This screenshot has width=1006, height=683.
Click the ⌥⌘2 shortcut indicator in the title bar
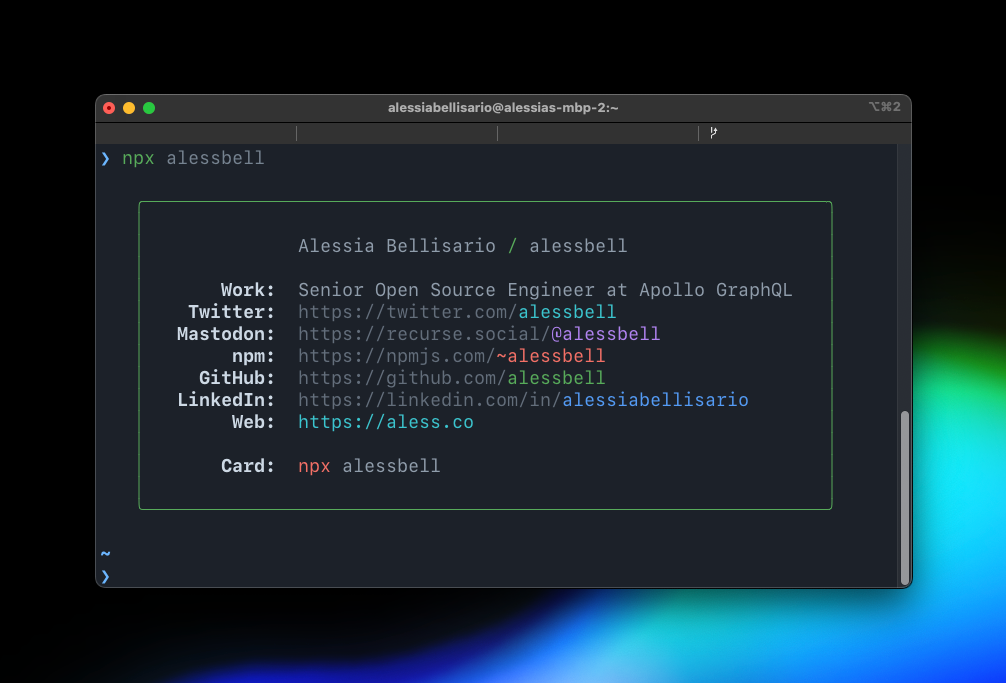[x=885, y=106]
